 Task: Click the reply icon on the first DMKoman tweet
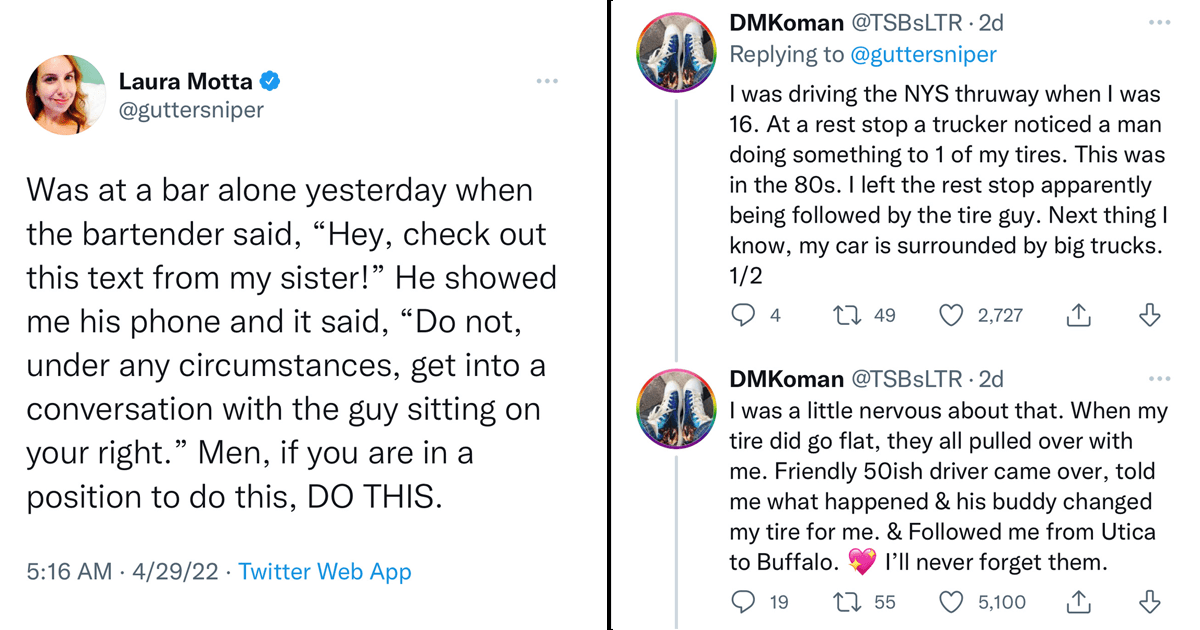point(743,316)
